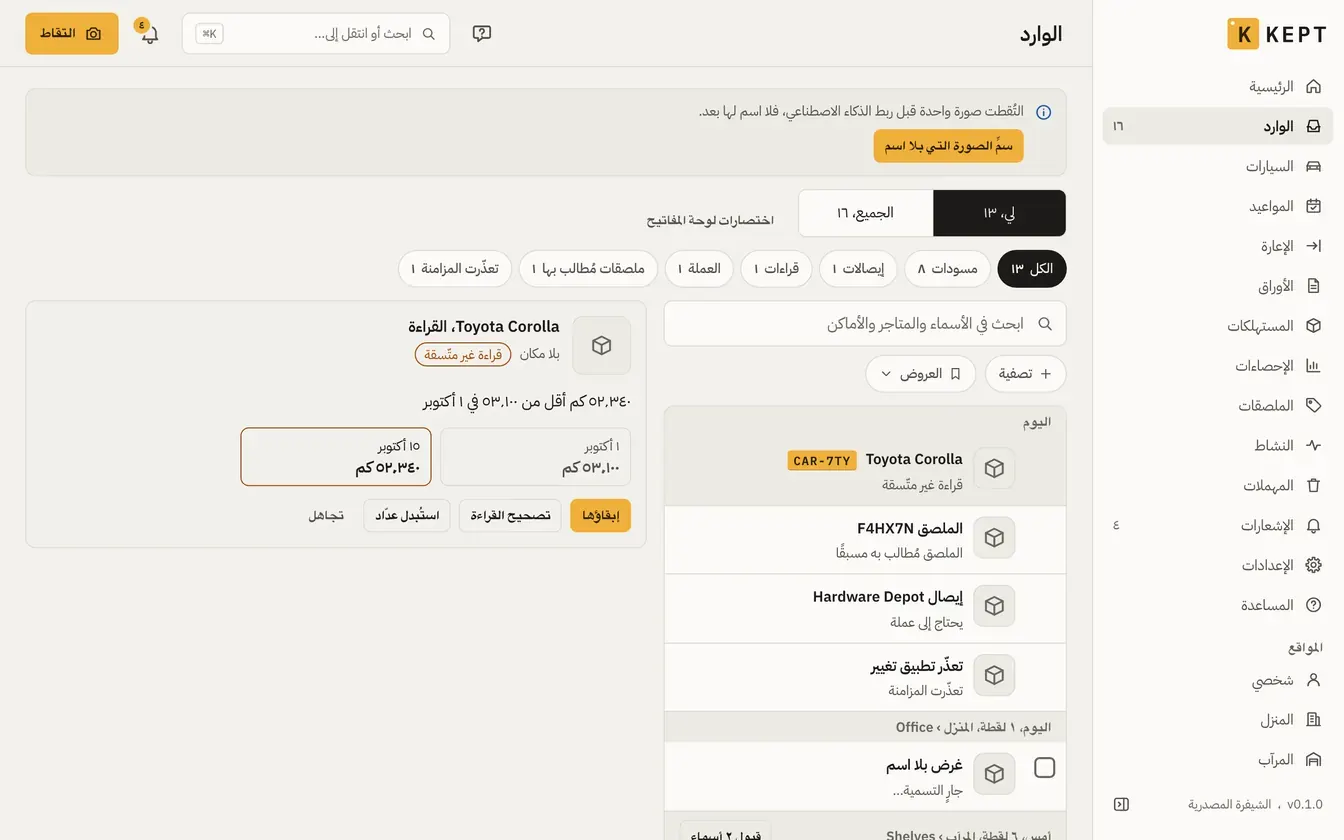Filter by مسودات ٨ drafts
1344x840 pixels.
click(948, 269)
